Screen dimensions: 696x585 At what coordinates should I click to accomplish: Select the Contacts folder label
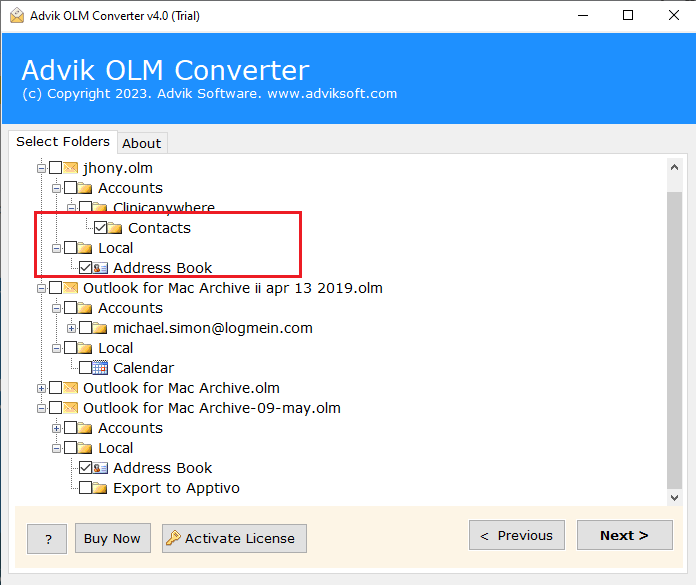(x=159, y=228)
